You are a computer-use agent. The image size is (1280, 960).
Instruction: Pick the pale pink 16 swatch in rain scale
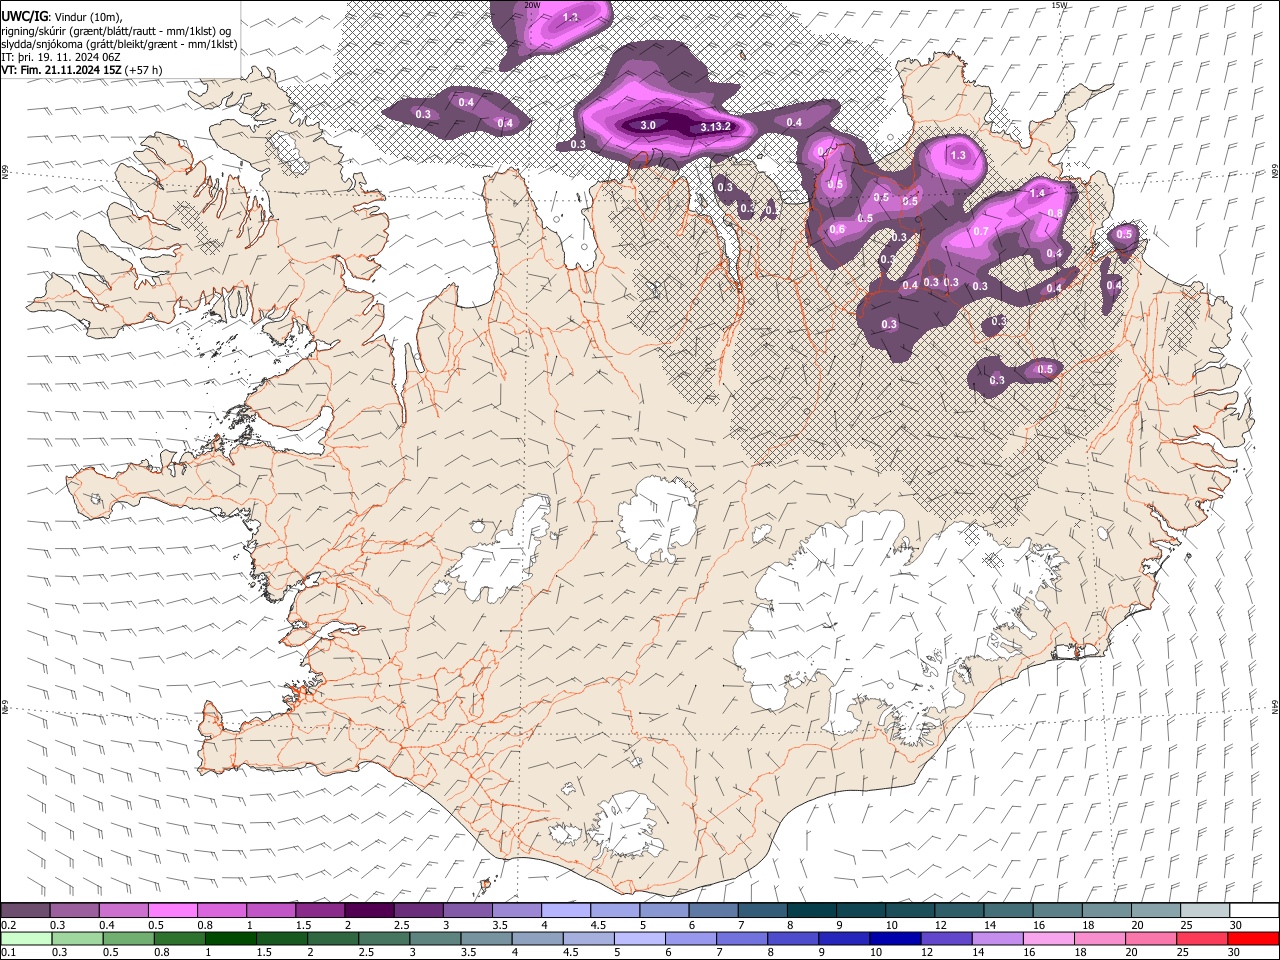(1049, 939)
